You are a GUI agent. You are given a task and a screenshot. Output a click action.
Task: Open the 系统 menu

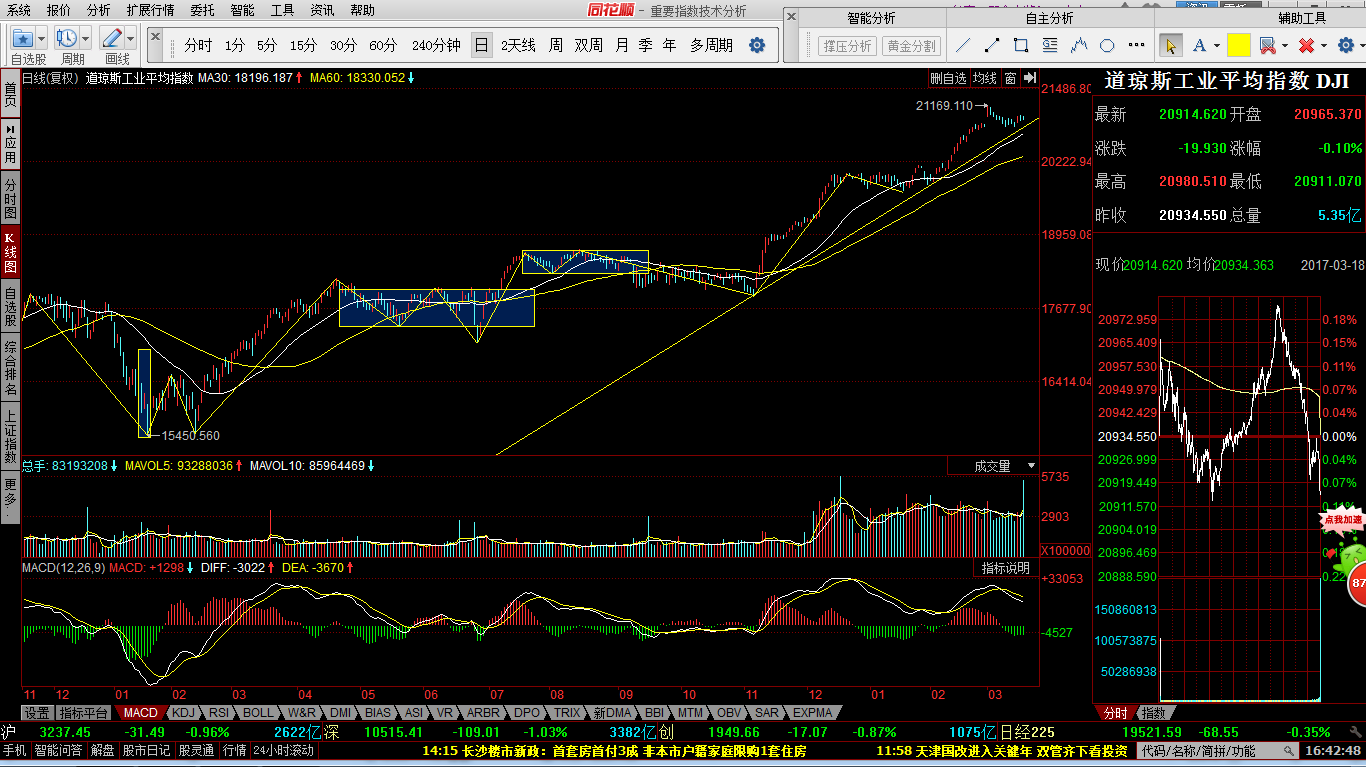point(19,10)
